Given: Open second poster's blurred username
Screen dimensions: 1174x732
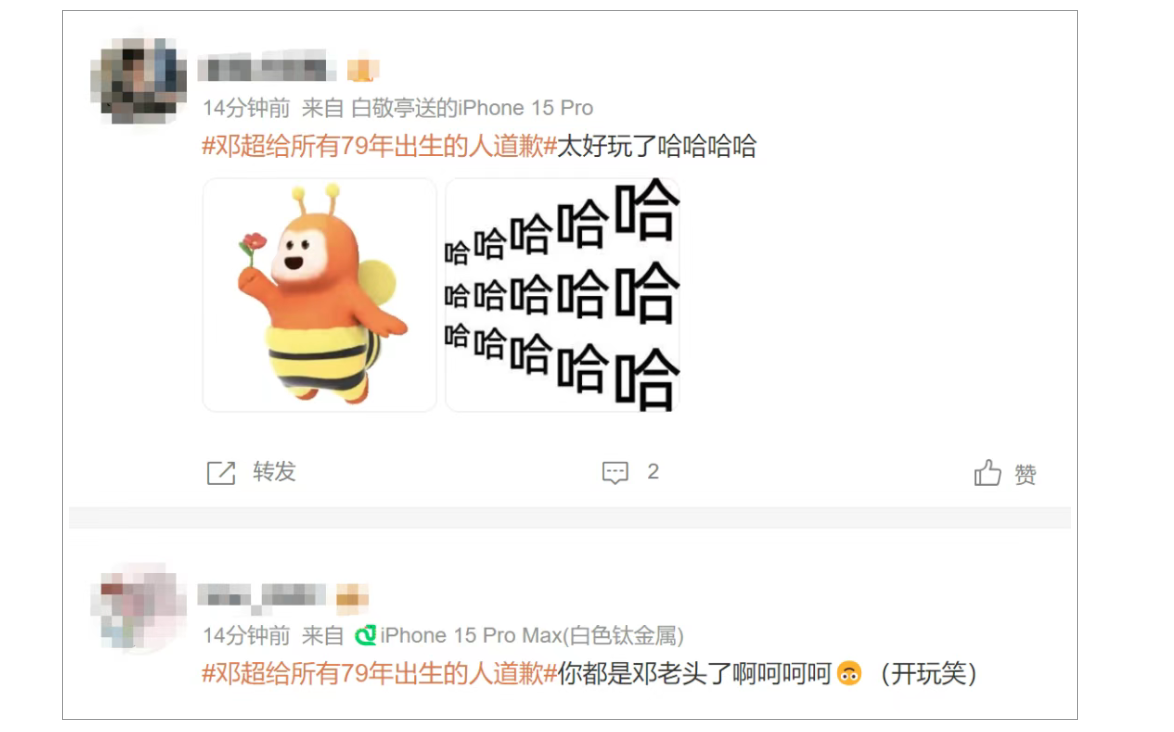Looking at the screenshot, I should click(x=262, y=595).
